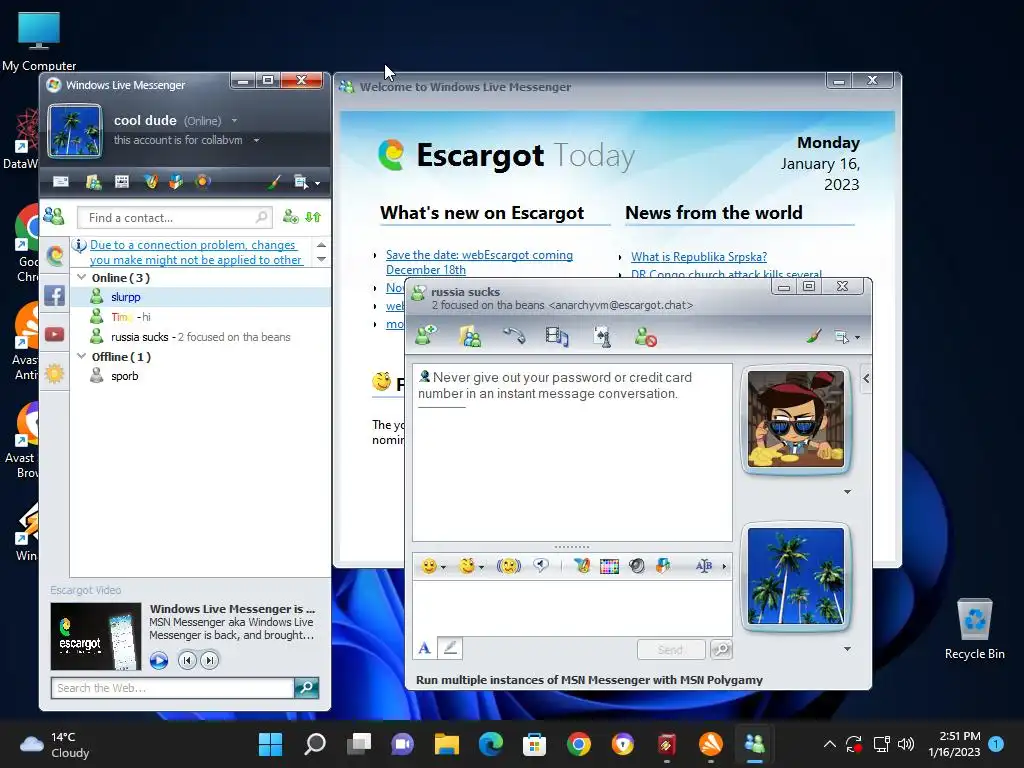This screenshot has height=768, width=1024.
Task: Click the butterfly brush icon in chat input toolbar
Action: tap(582, 566)
